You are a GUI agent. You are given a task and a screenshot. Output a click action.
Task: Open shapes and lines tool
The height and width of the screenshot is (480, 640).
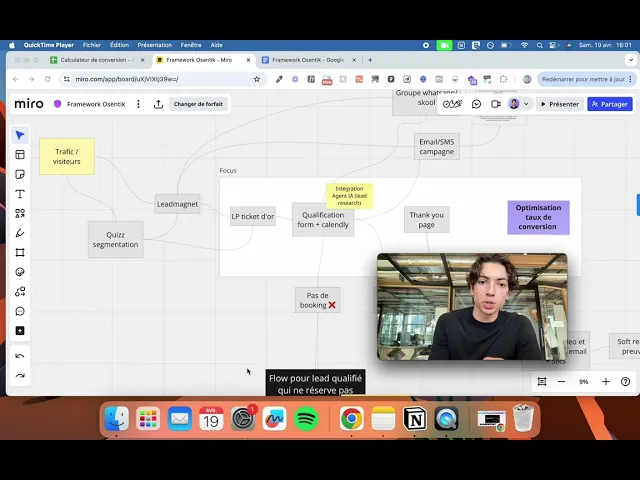pos(20,213)
